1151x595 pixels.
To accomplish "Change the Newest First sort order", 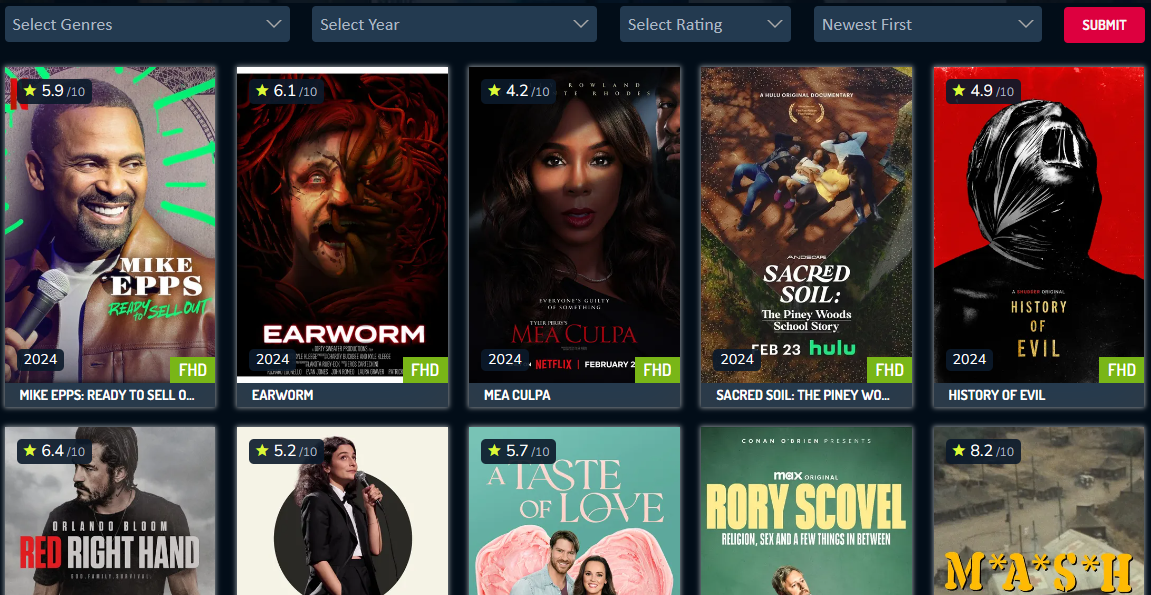I will pos(927,24).
